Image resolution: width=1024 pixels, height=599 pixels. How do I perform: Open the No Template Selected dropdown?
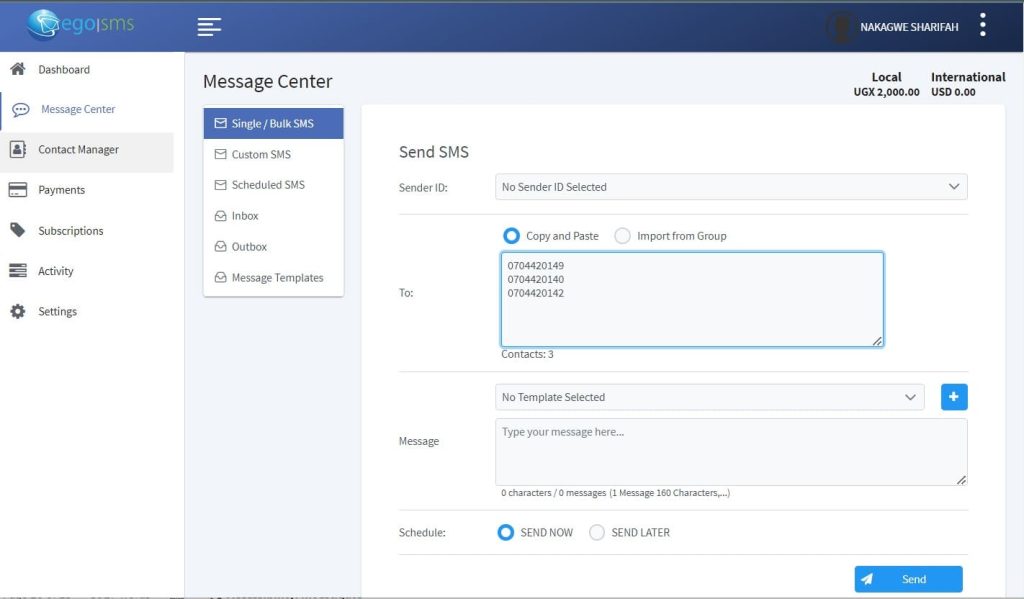click(x=709, y=397)
